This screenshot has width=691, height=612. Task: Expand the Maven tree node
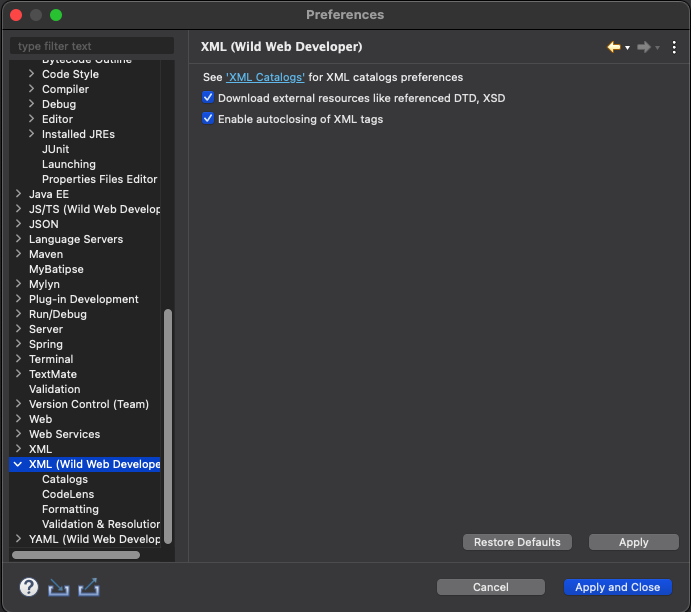tap(18, 253)
